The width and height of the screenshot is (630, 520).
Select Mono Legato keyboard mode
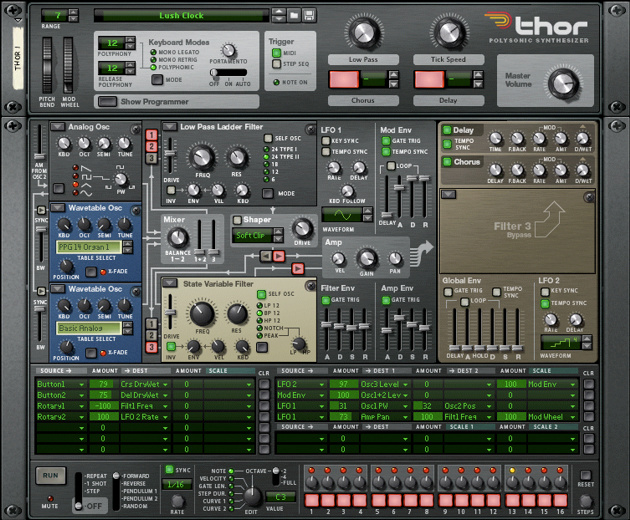pyautogui.click(x=153, y=52)
